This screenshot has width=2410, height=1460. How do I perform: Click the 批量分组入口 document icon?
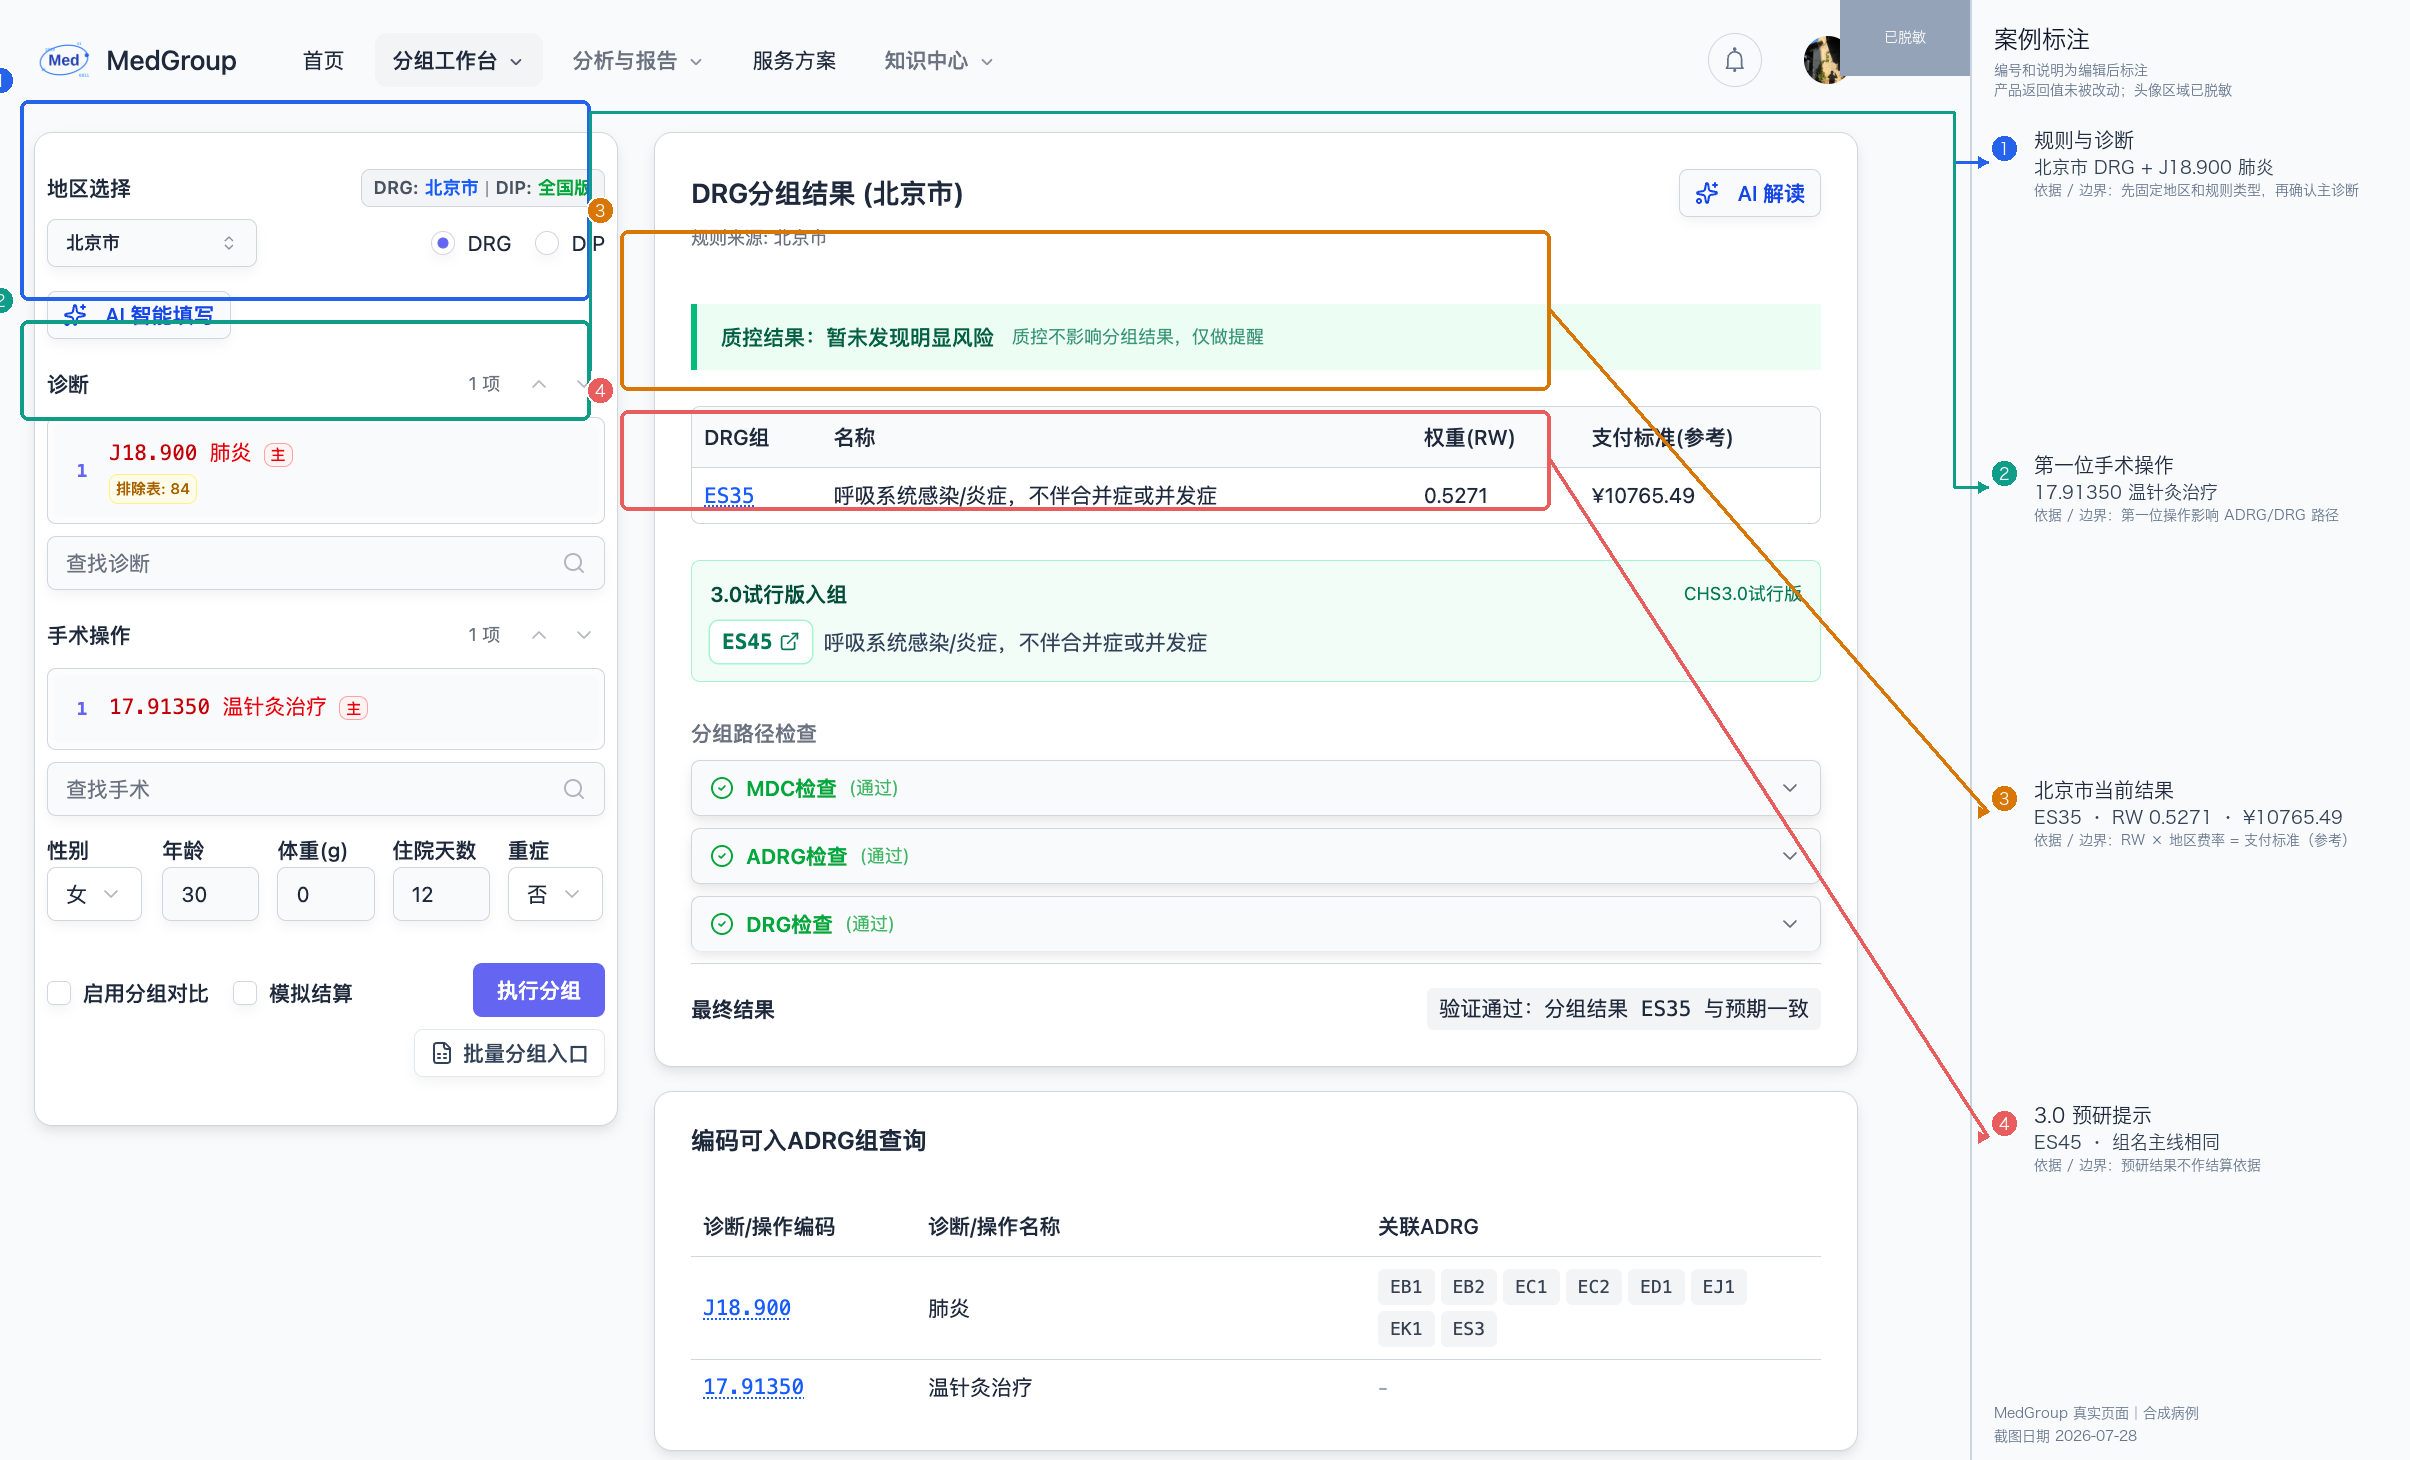pos(442,1053)
